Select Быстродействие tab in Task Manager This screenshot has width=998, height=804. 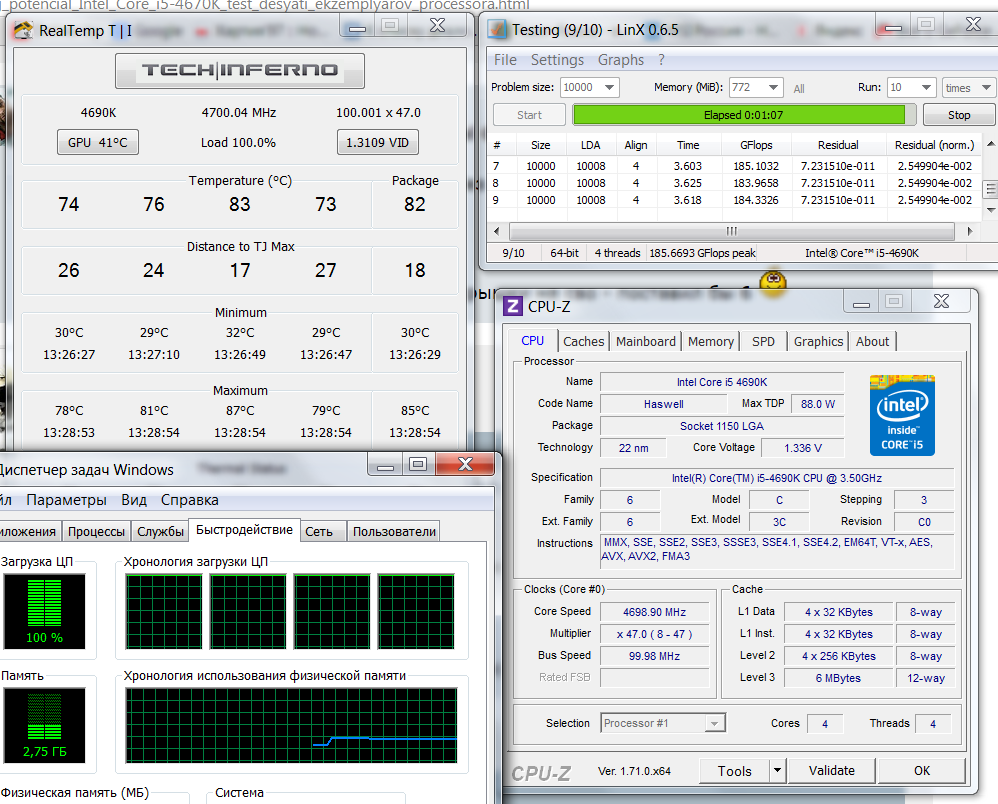click(x=244, y=530)
